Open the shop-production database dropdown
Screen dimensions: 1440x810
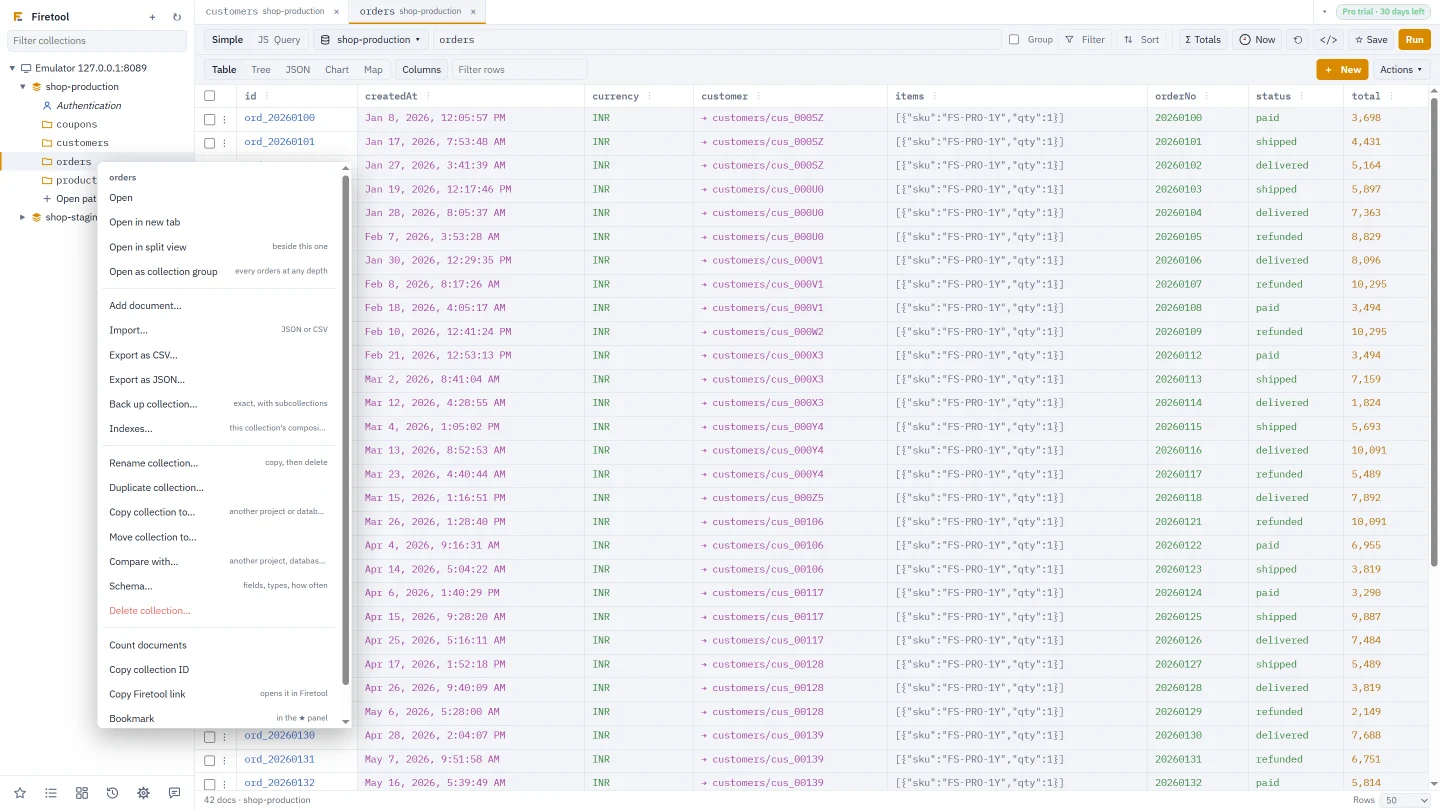click(370, 40)
